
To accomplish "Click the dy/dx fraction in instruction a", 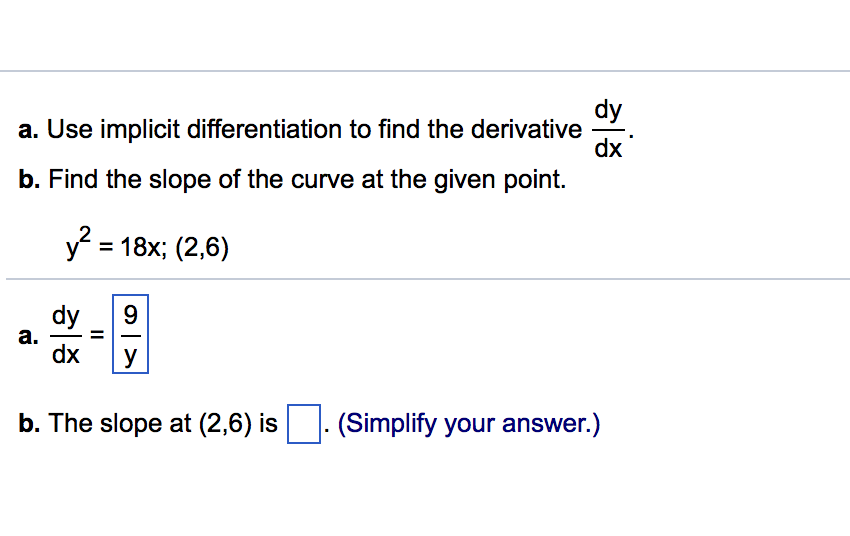I will 608,129.
